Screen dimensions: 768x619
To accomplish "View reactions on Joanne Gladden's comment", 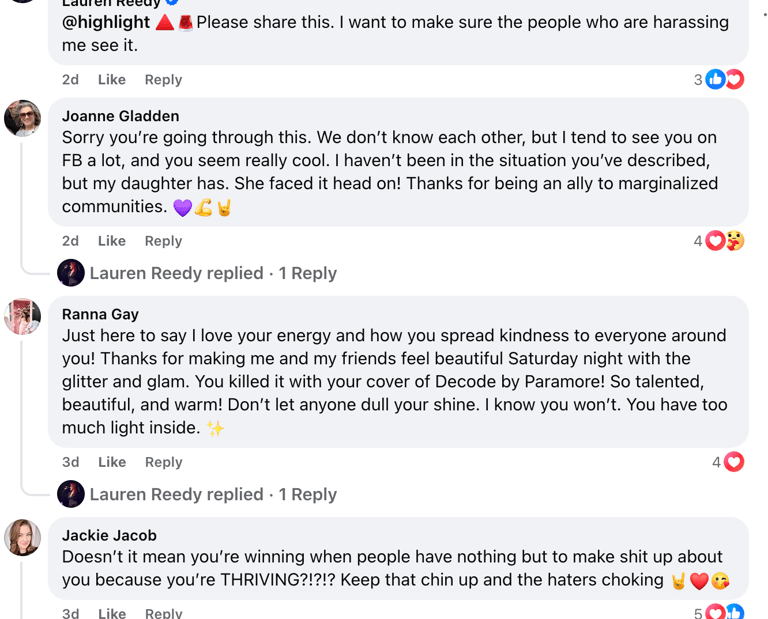I will pyautogui.click(x=724, y=241).
